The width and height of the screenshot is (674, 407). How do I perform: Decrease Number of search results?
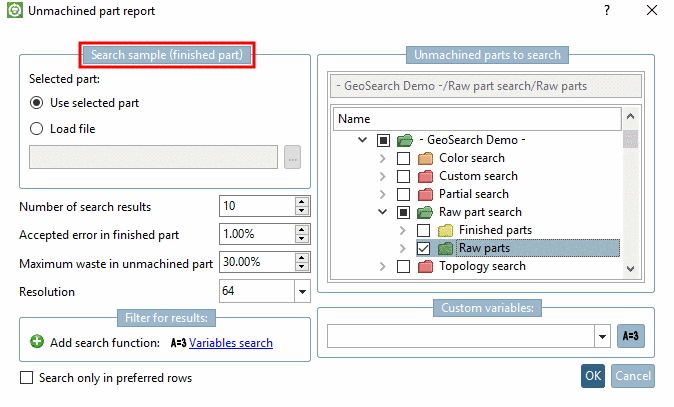point(302,211)
